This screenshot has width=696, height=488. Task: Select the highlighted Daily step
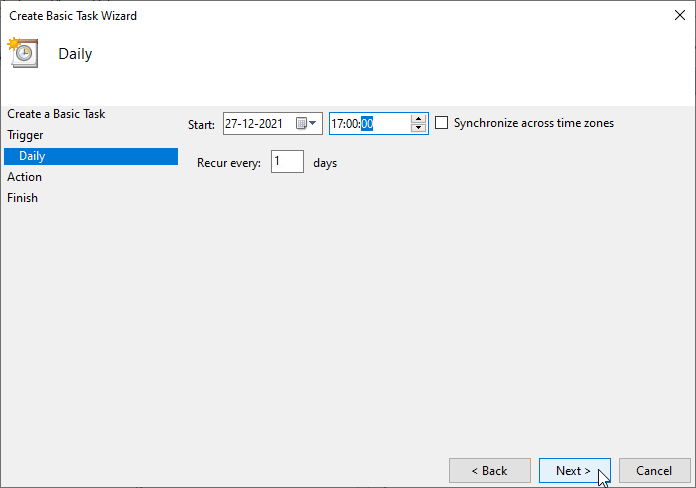pyautogui.click(x=91, y=156)
